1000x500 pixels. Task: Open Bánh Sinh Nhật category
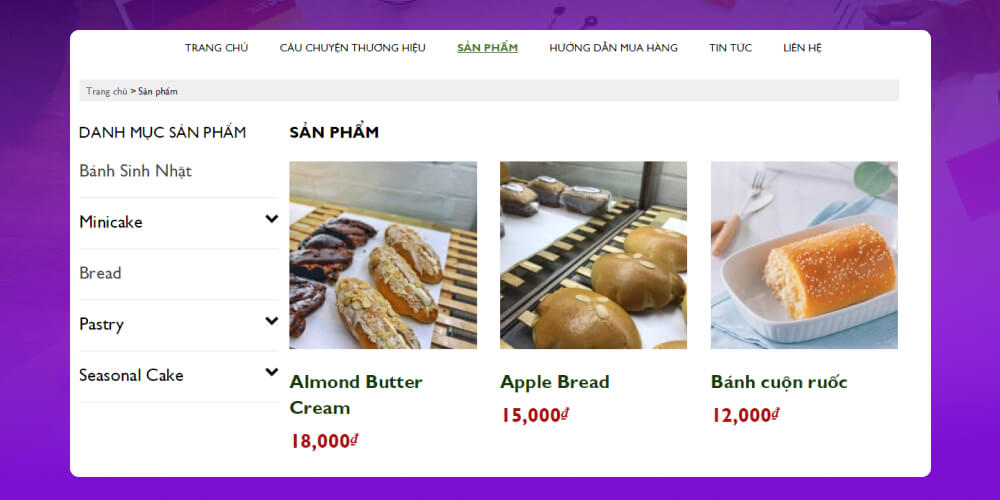pos(135,172)
